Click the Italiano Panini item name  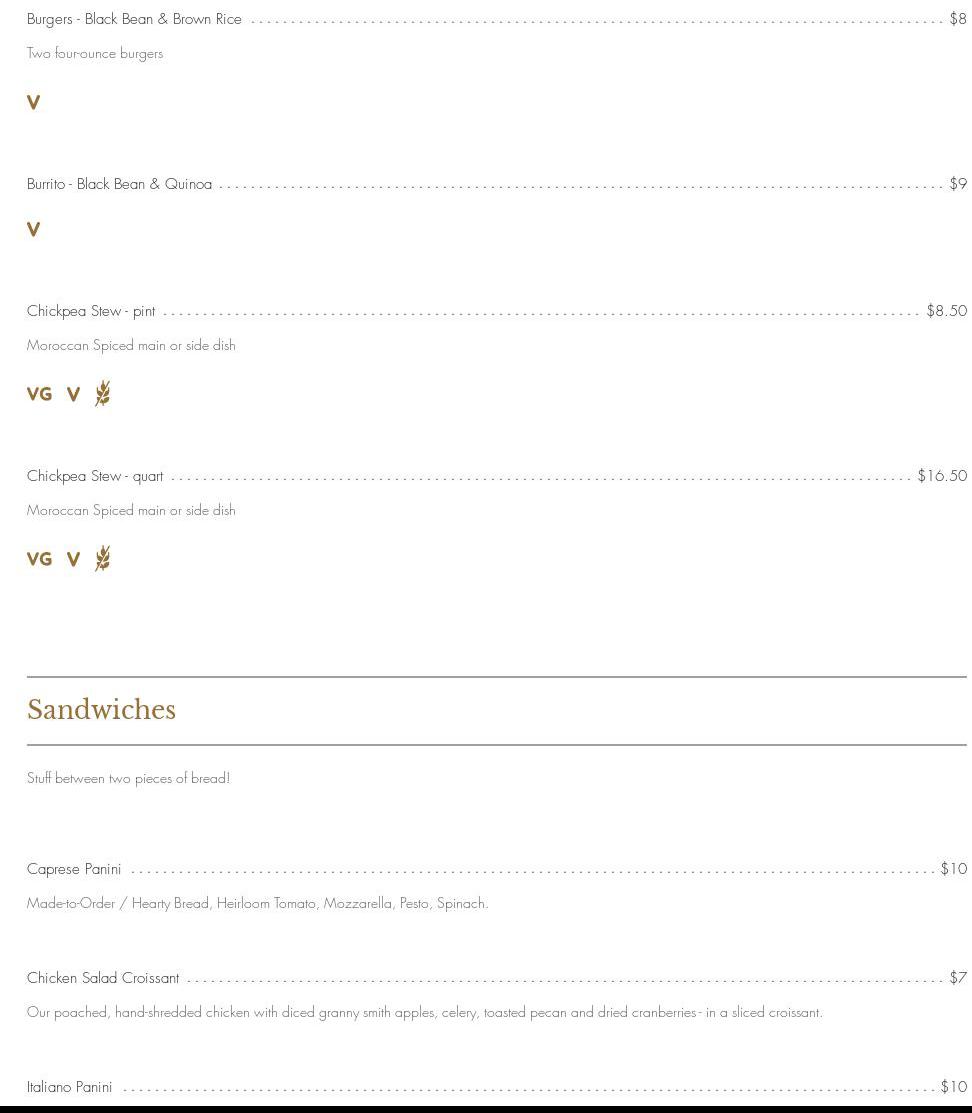click(x=69, y=1087)
